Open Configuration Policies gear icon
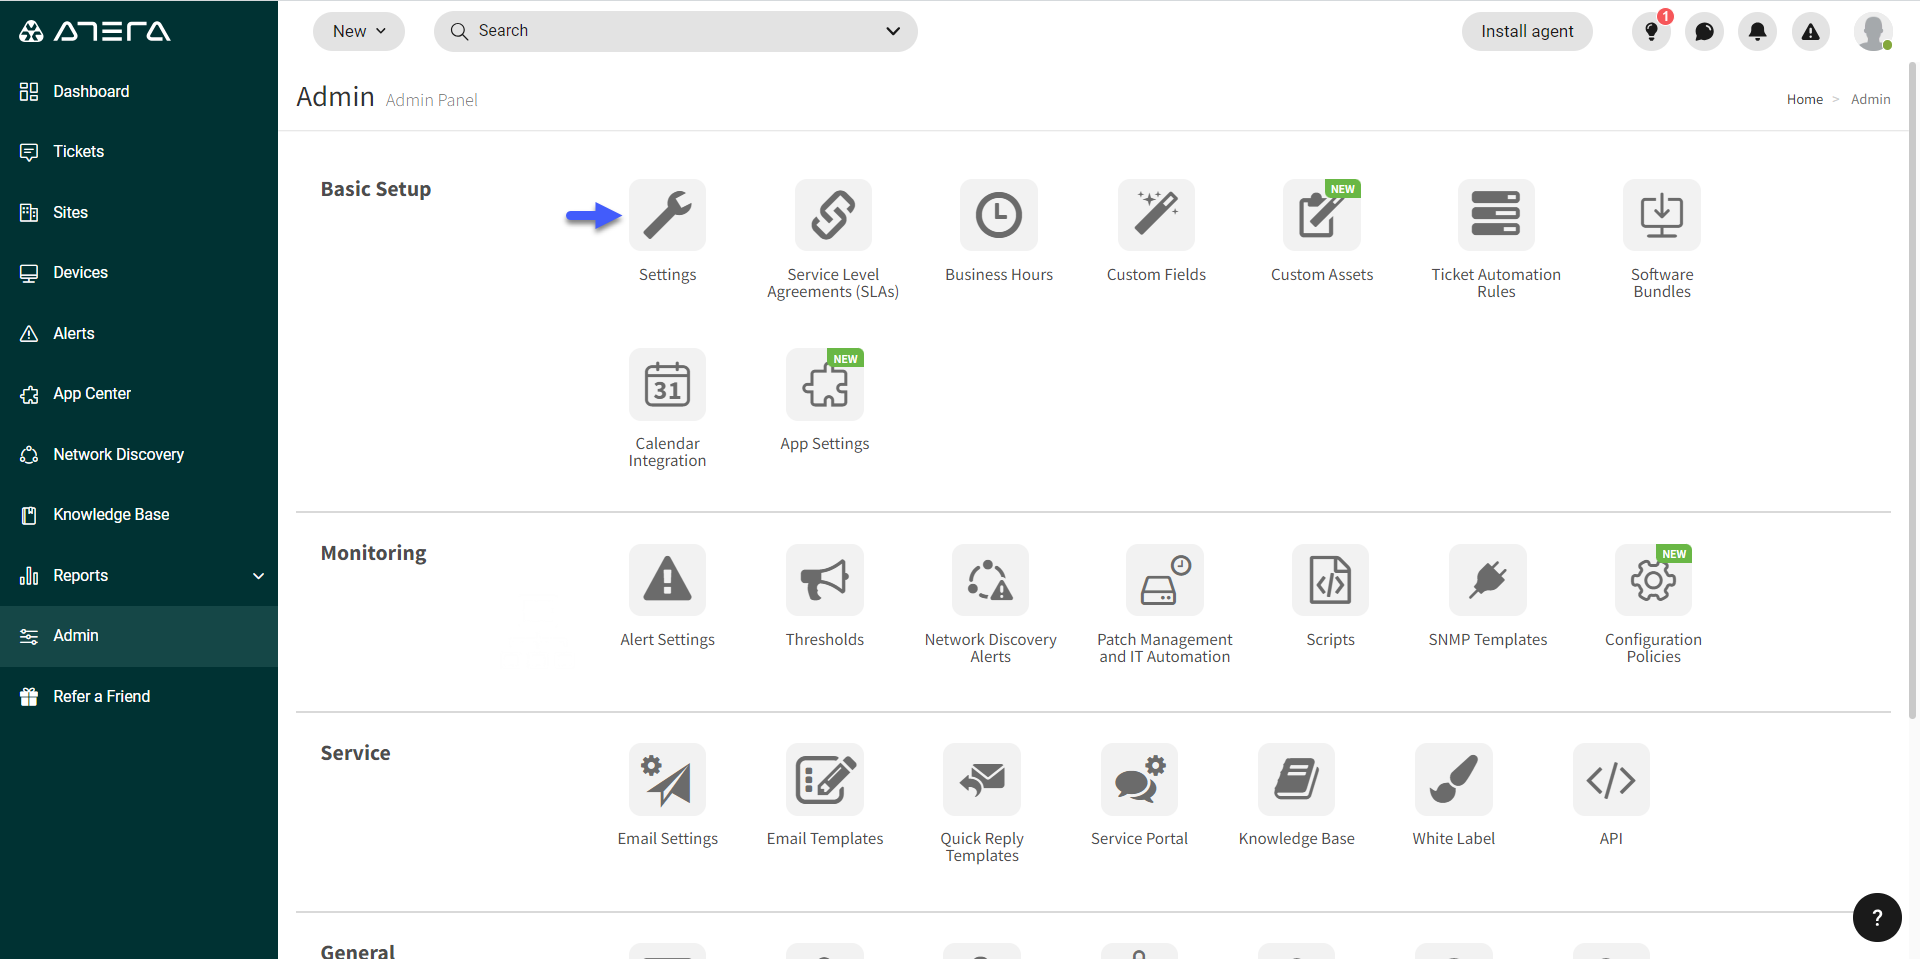 [x=1653, y=580]
